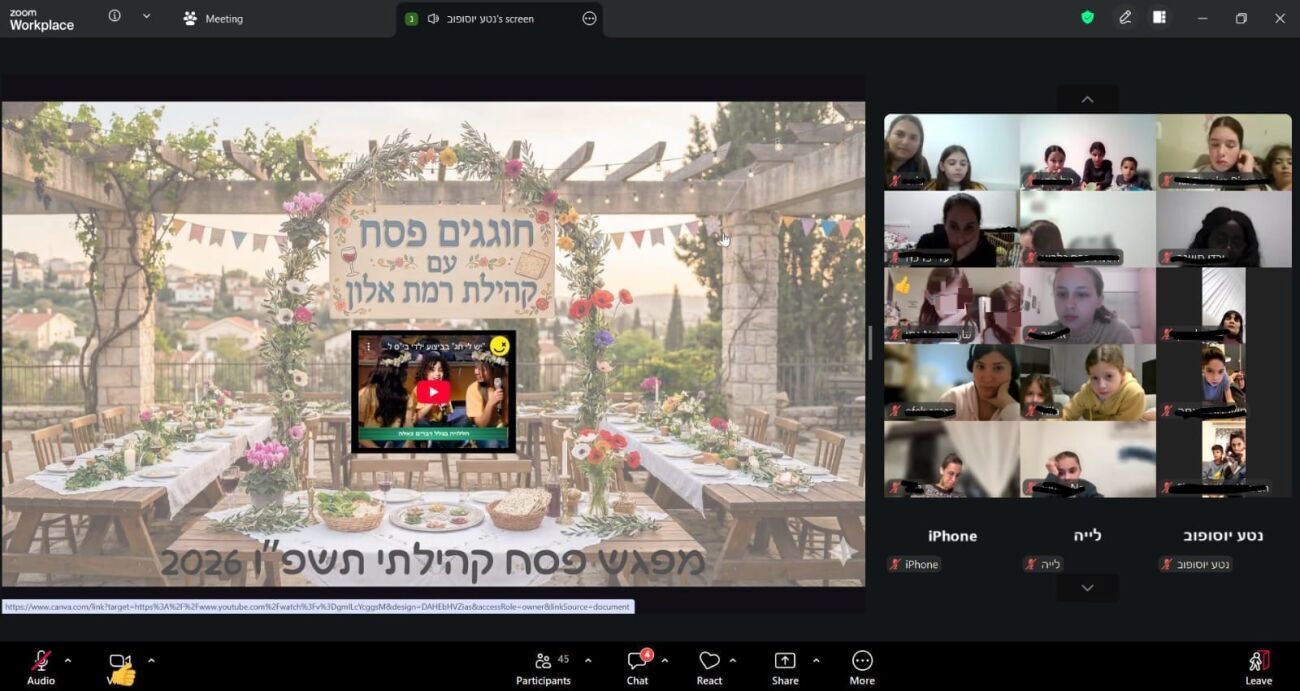The height and width of the screenshot is (691, 1300).
Task: Open the React emoji menu
Action: 709,667
